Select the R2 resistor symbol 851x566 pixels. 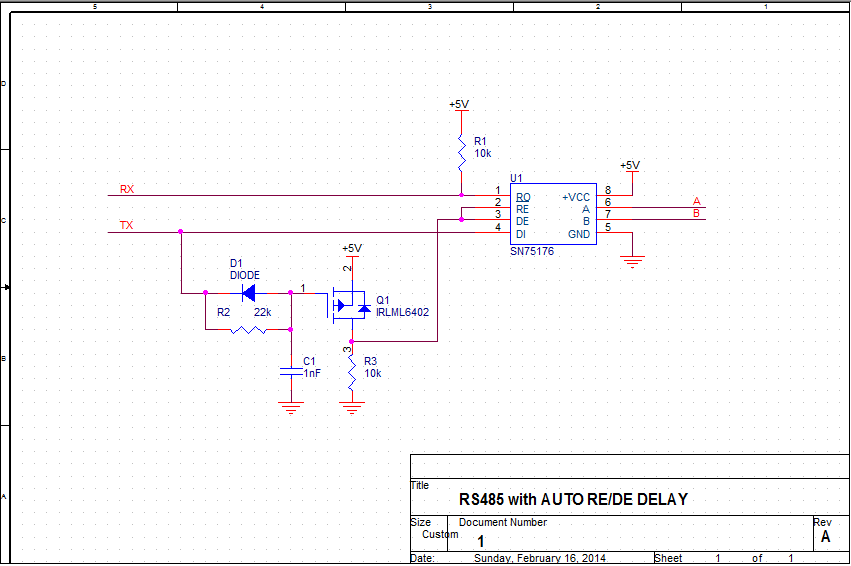[x=248, y=329]
